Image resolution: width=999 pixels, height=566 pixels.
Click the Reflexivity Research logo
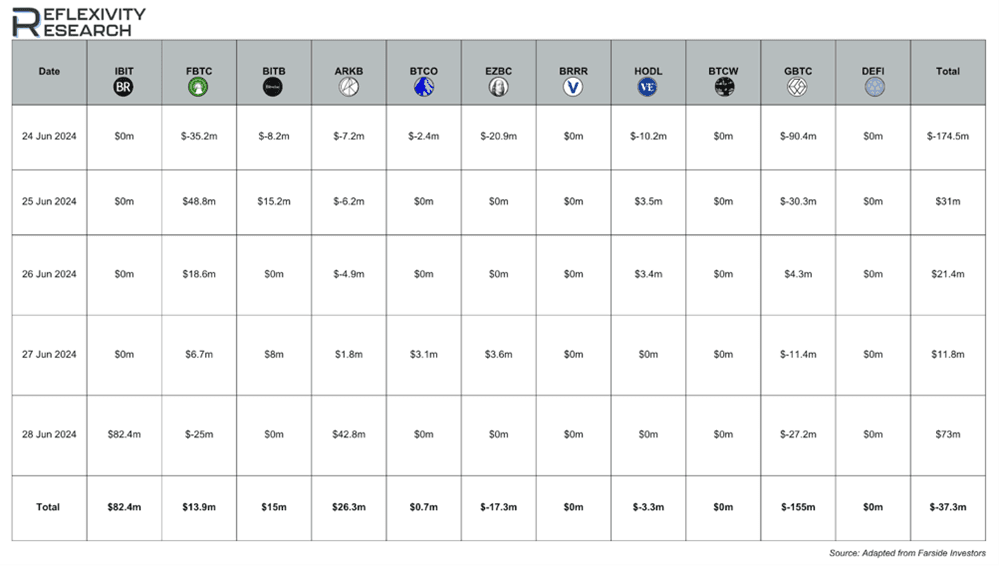79,22
